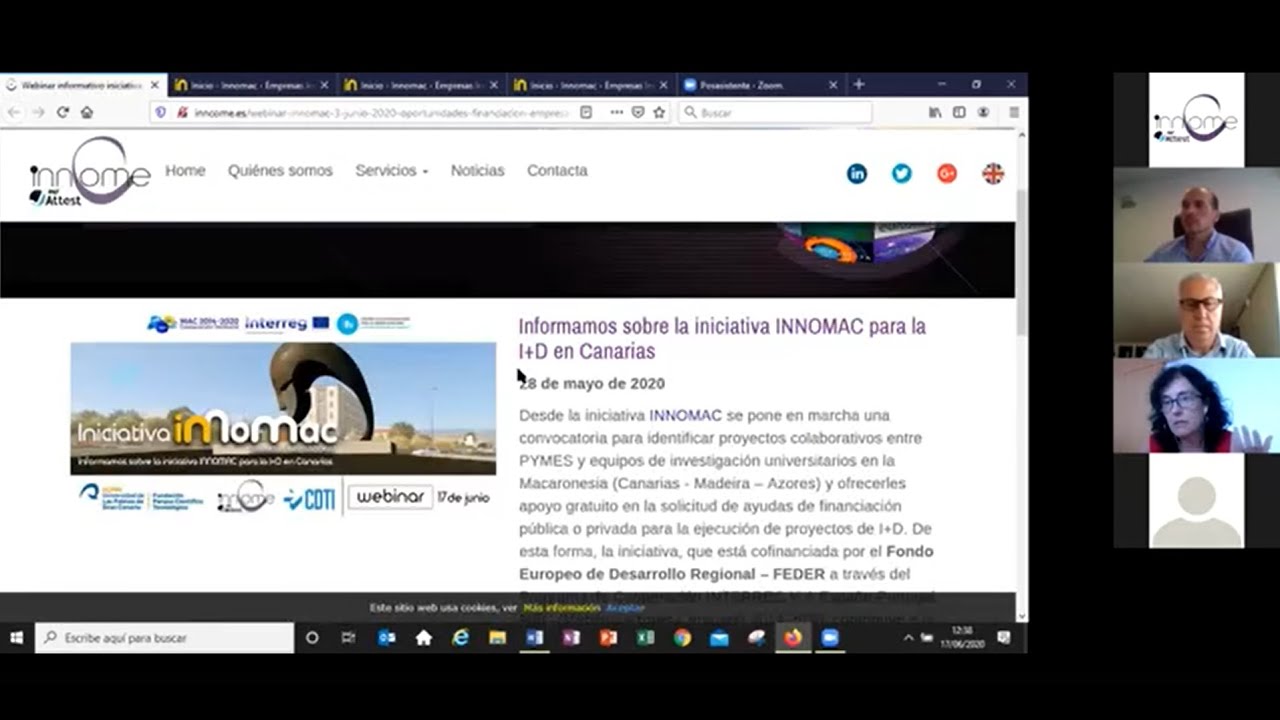The width and height of the screenshot is (1280, 720).
Task: Click the Windows search box Escribe aquí para buscar
Action: click(x=165, y=637)
